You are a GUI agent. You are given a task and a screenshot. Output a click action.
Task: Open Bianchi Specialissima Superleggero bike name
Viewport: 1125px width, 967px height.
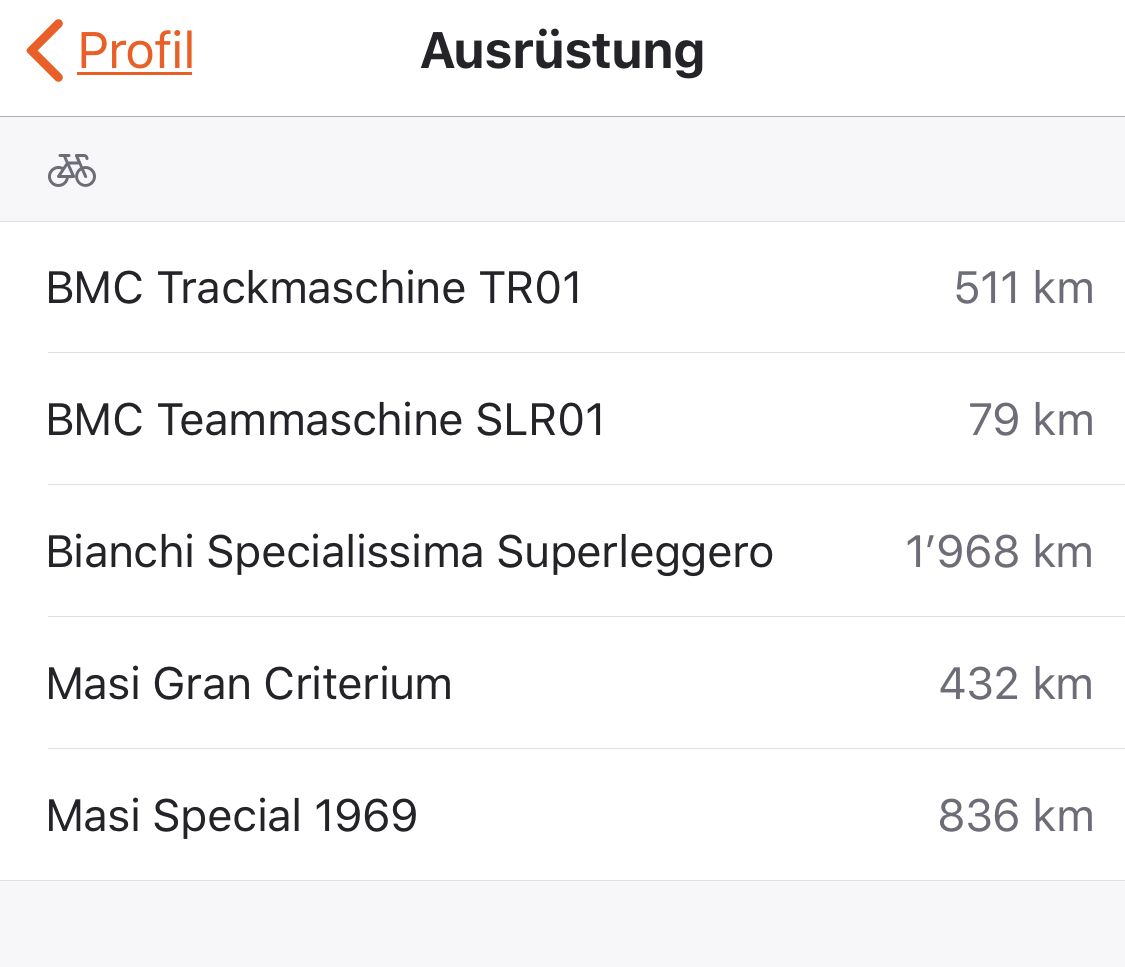[x=409, y=552]
